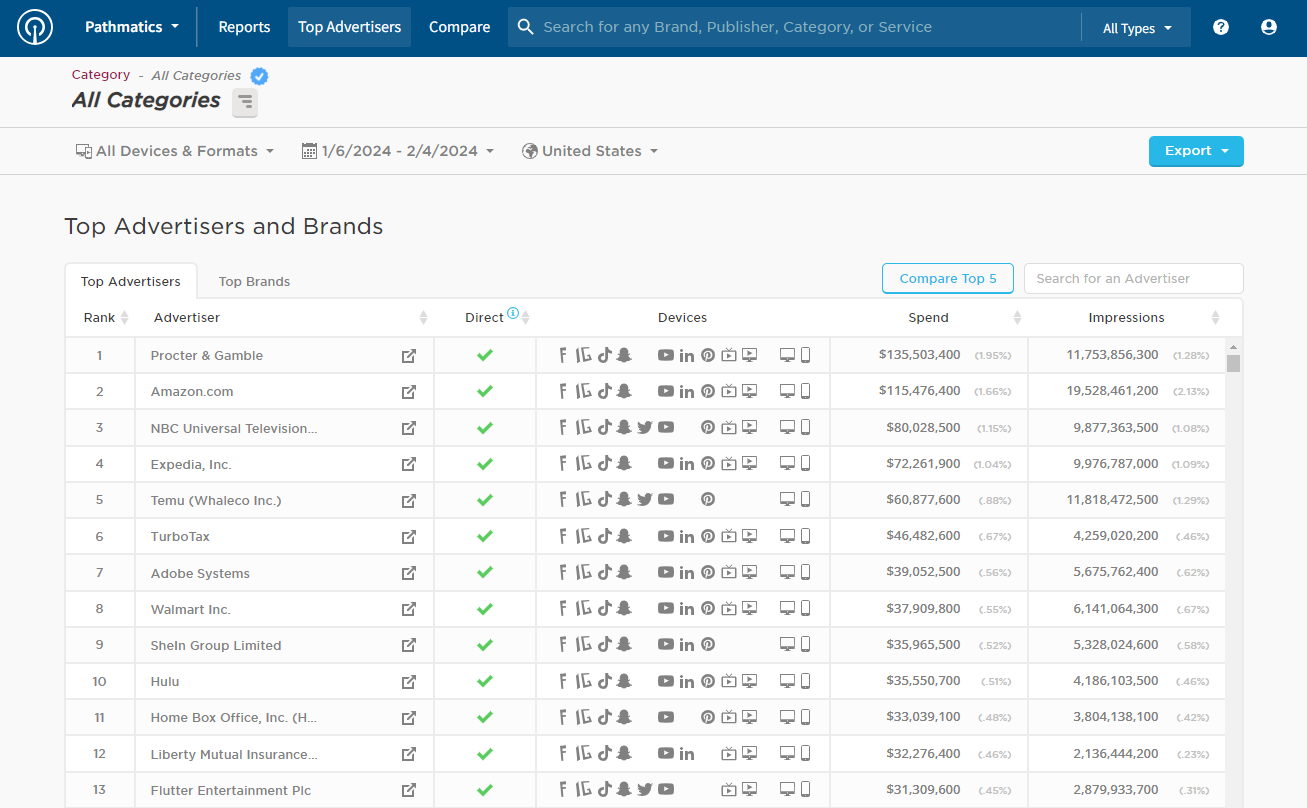Sort table by Spend column arrows
The width and height of the screenshot is (1307, 808).
(1017, 318)
